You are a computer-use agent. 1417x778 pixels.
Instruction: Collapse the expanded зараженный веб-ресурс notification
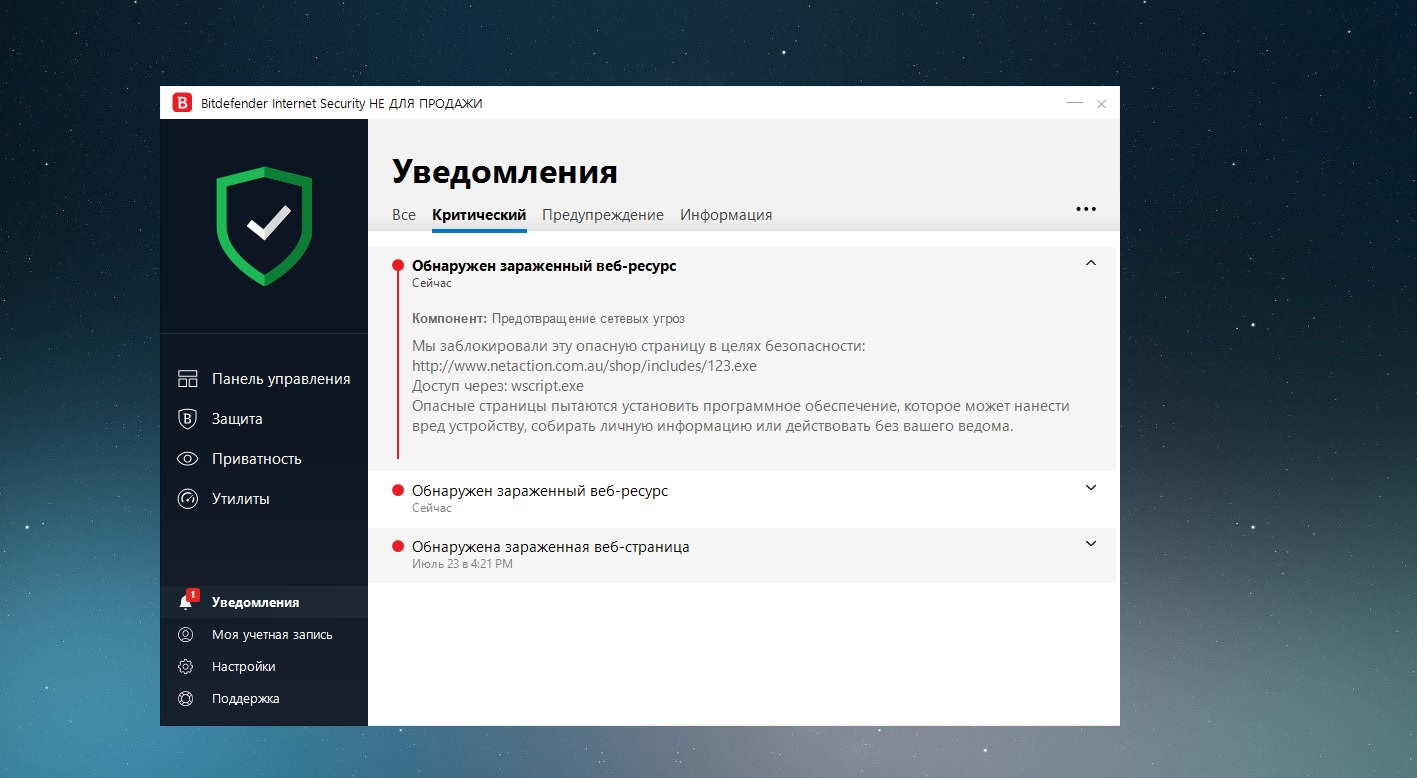1091,263
